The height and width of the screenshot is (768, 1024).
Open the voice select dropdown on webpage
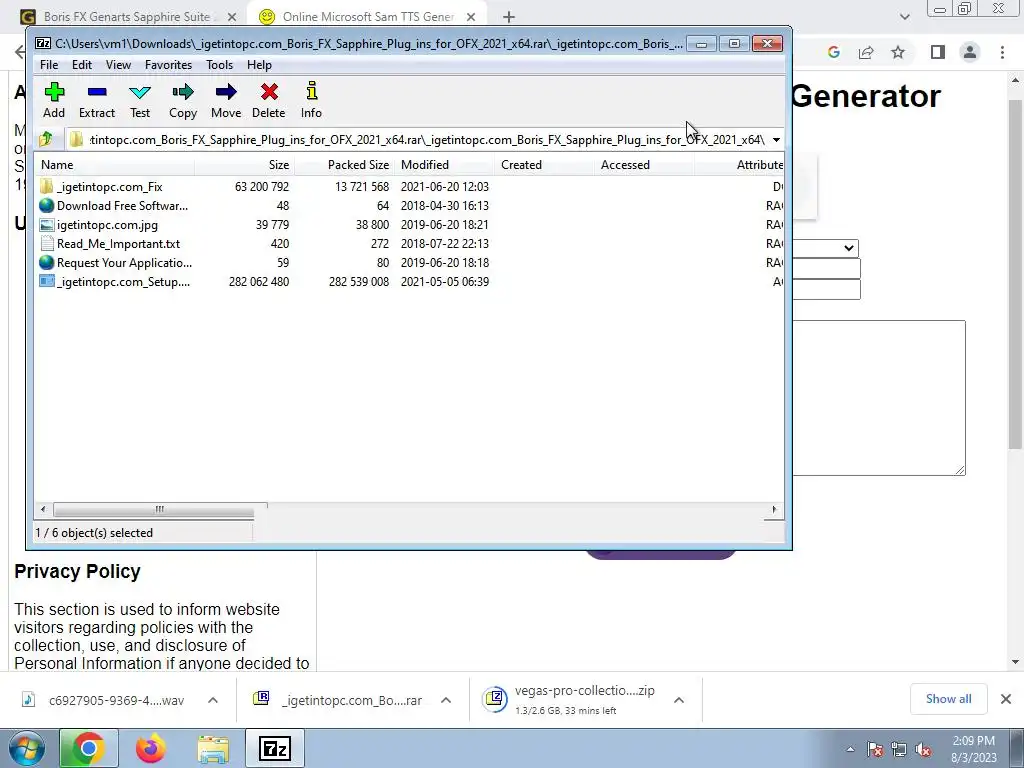[x=825, y=248]
